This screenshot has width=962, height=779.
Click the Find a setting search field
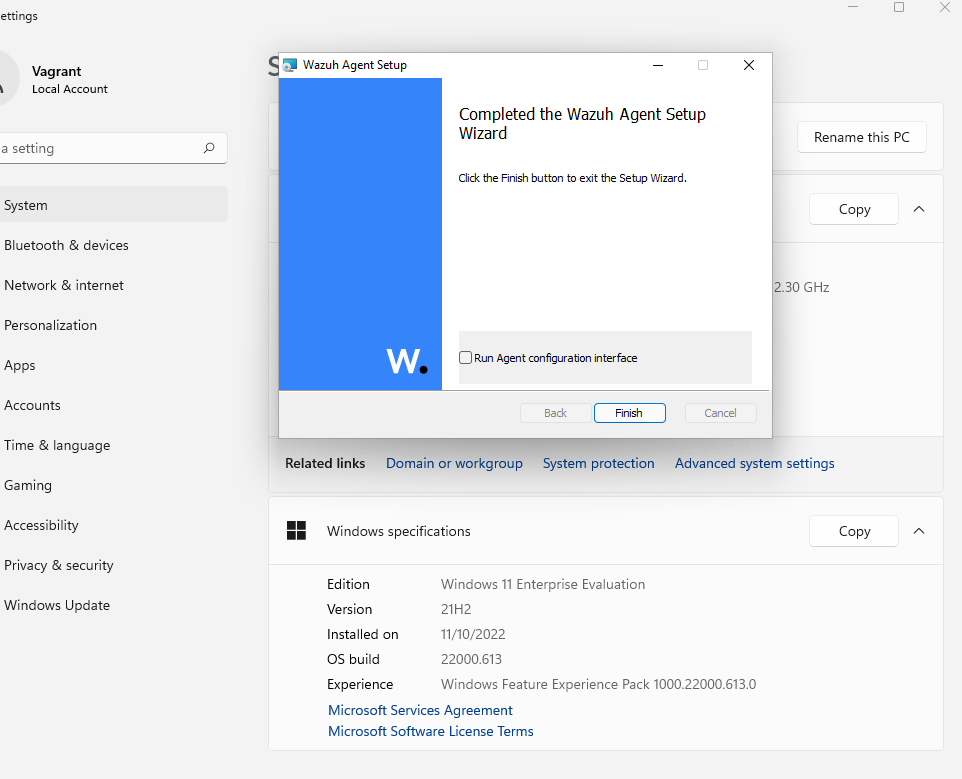[114, 148]
